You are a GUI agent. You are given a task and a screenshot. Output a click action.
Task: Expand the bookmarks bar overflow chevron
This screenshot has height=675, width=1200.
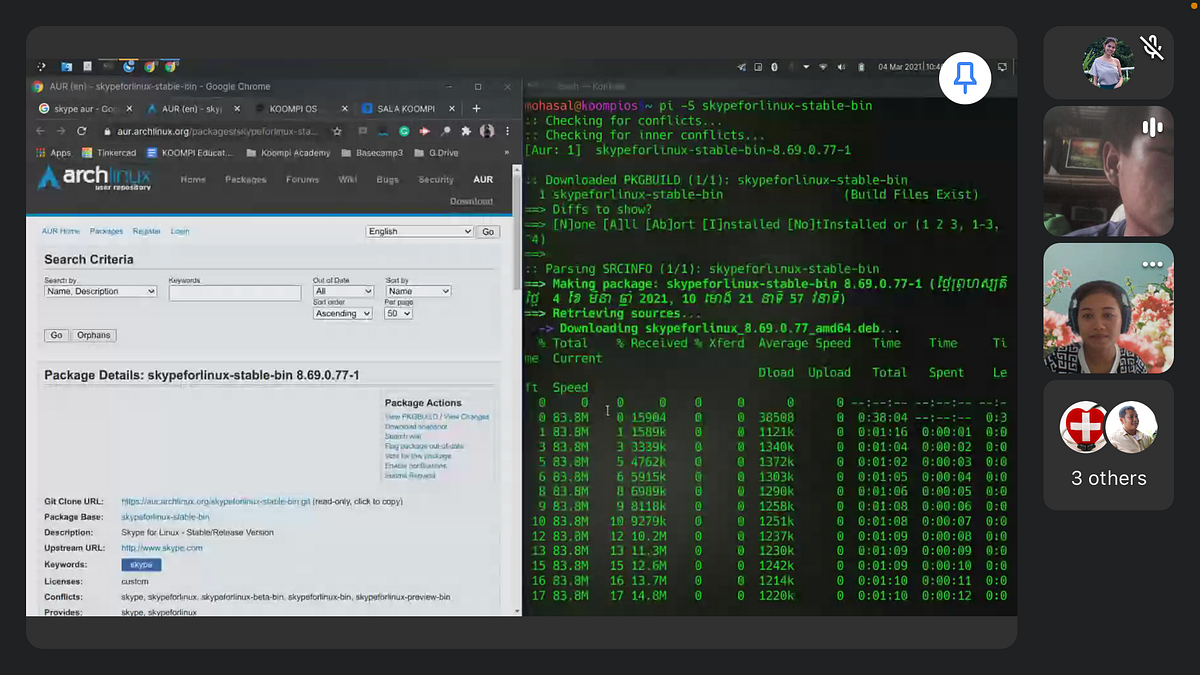pyautogui.click(x=506, y=153)
